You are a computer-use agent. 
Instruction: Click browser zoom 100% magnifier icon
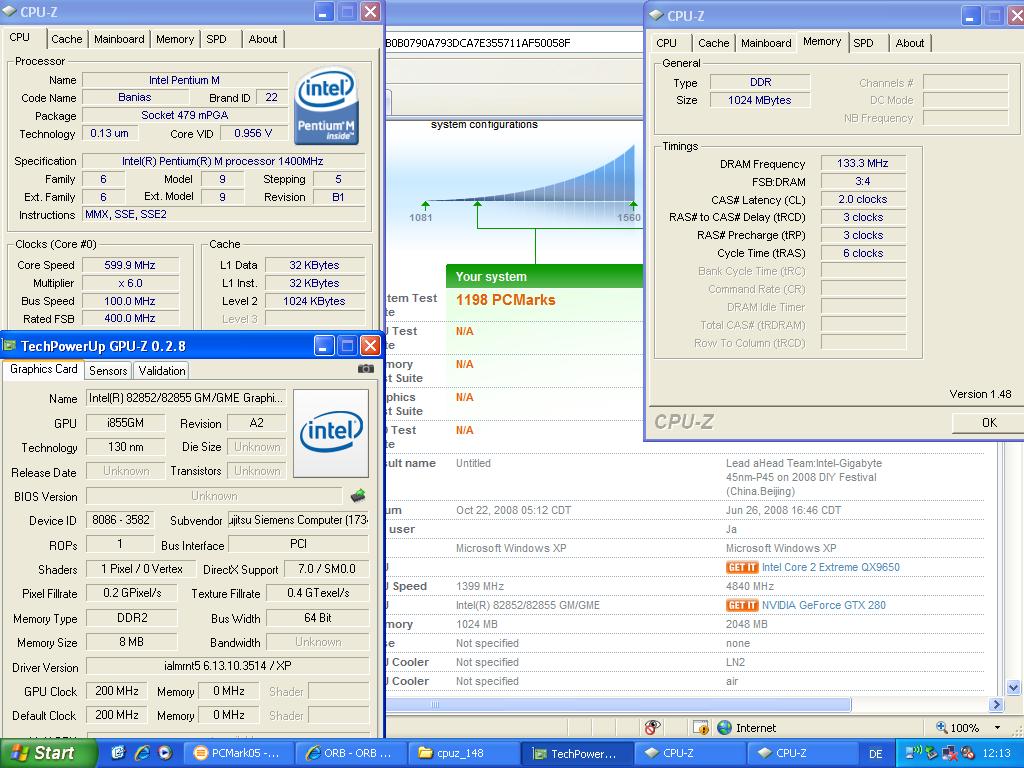click(x=942, y=727)
